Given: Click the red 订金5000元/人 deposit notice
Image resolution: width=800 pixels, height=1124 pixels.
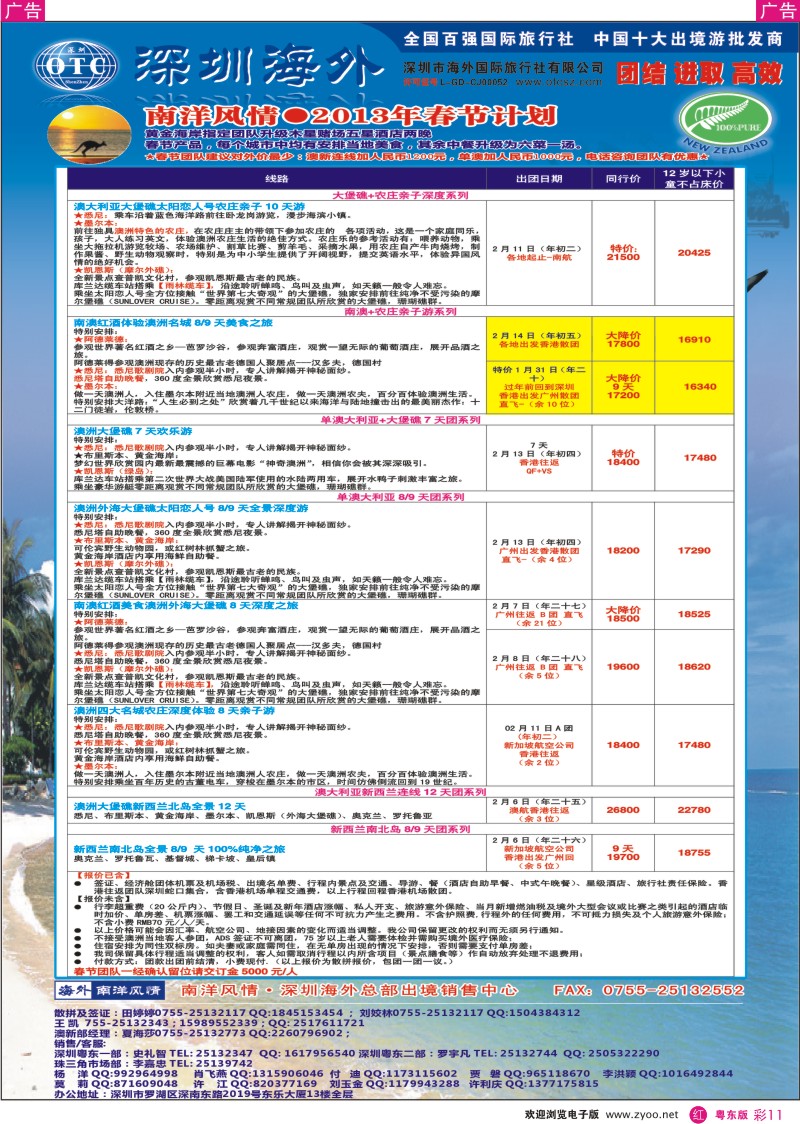Looking at the screenshot, I should pyautogui.click(x=185, y=972).
